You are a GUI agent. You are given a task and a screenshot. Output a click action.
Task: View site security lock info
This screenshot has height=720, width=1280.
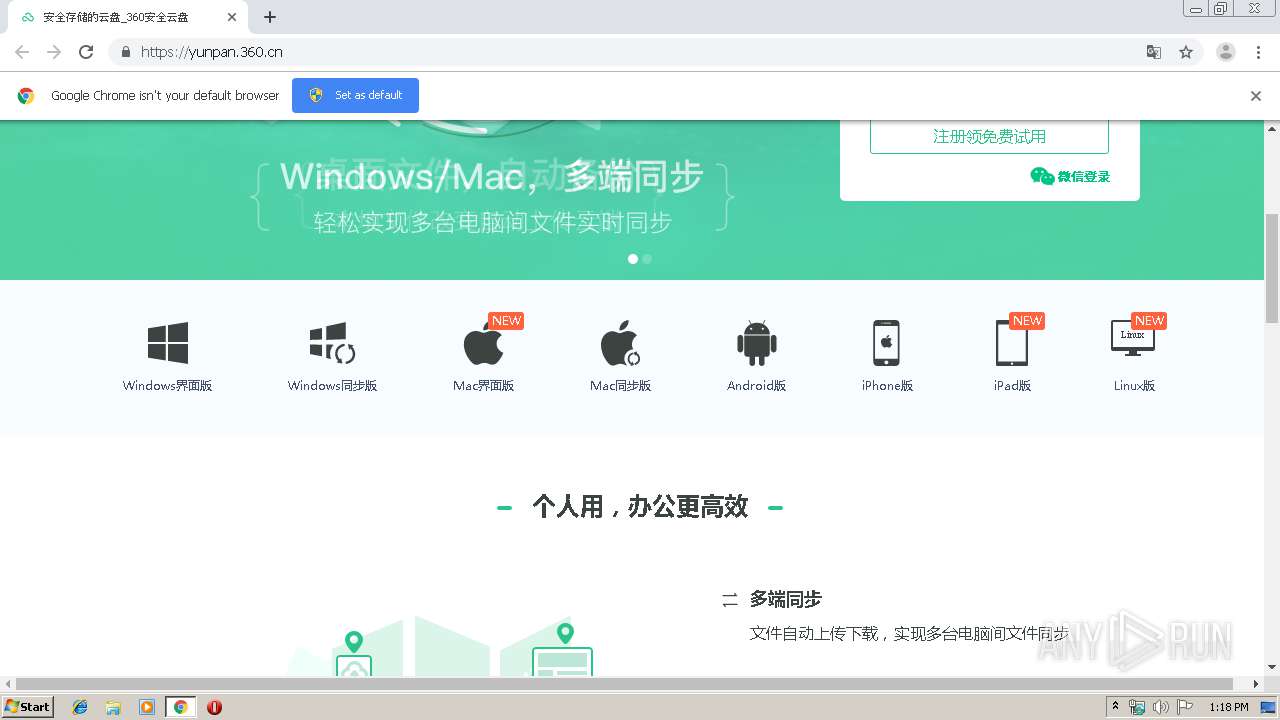click(x=125, y=52)
